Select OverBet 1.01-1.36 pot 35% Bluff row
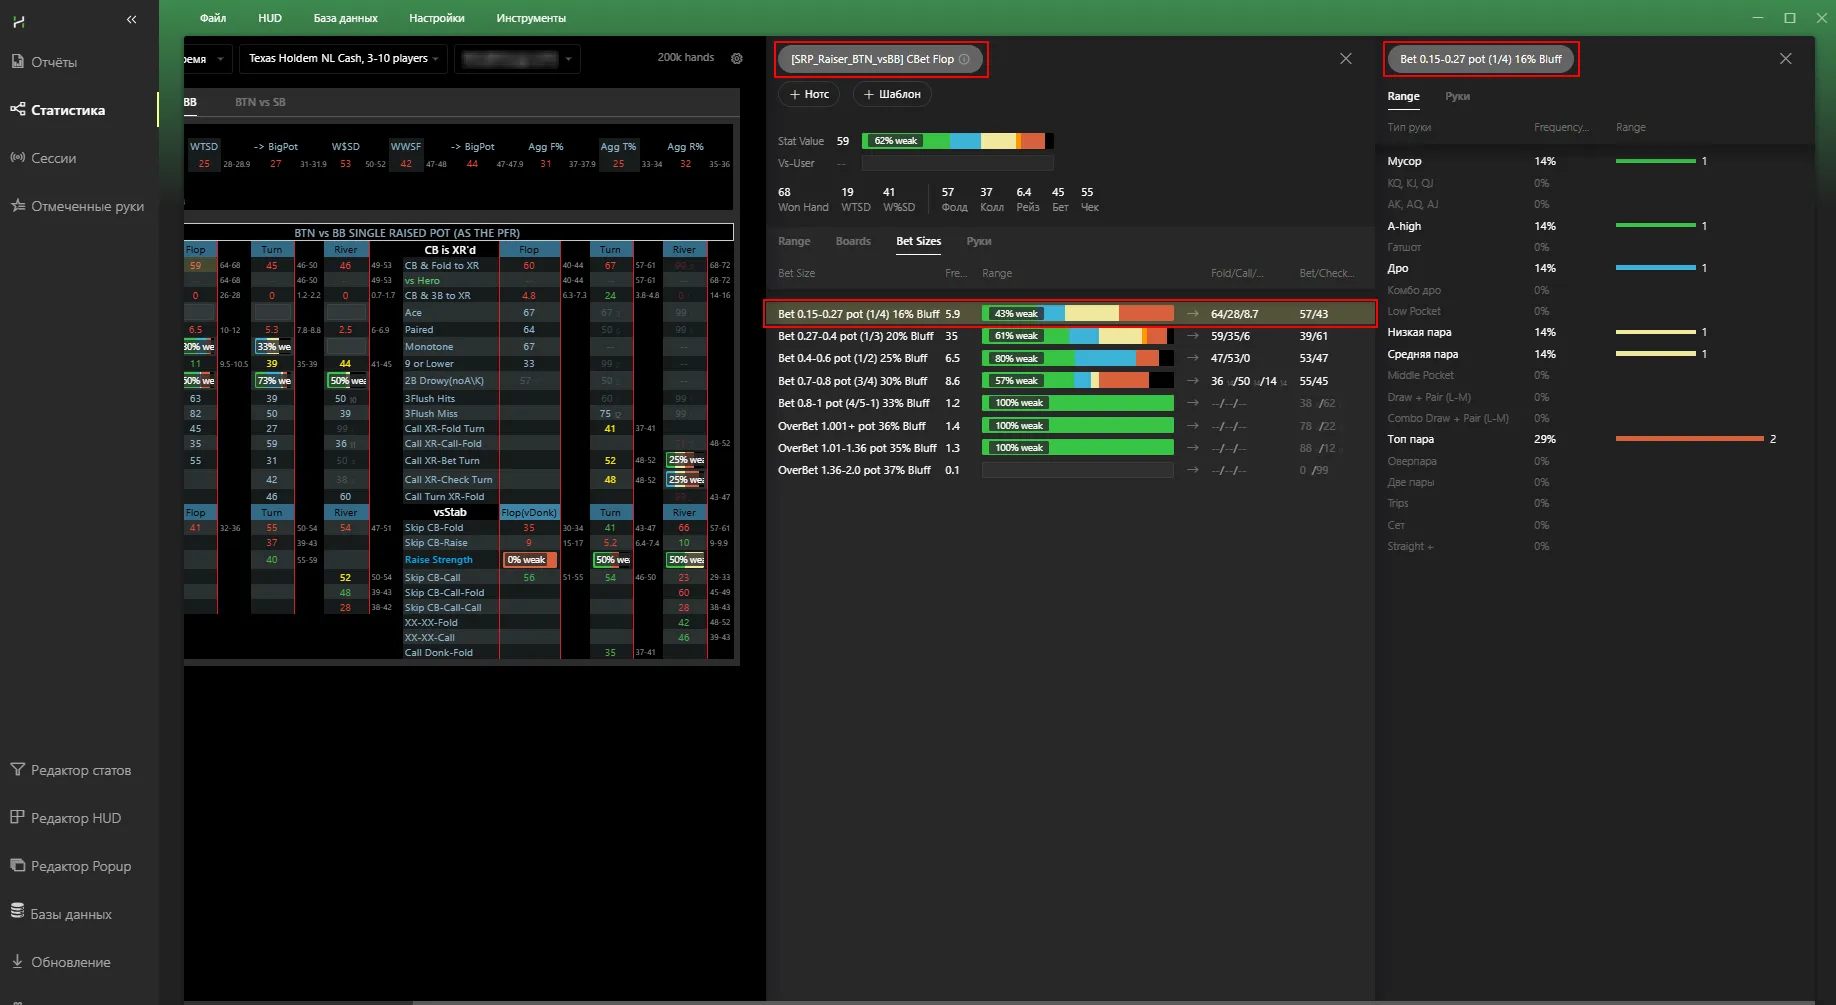 pyautogui.click(x=1070, y=448)
